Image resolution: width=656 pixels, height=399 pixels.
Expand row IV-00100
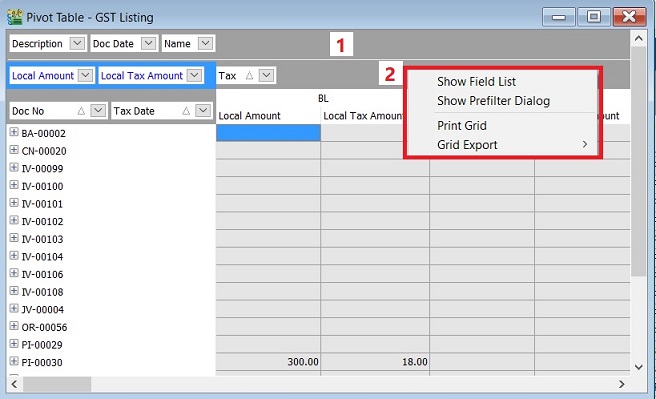tap(14, 185)
